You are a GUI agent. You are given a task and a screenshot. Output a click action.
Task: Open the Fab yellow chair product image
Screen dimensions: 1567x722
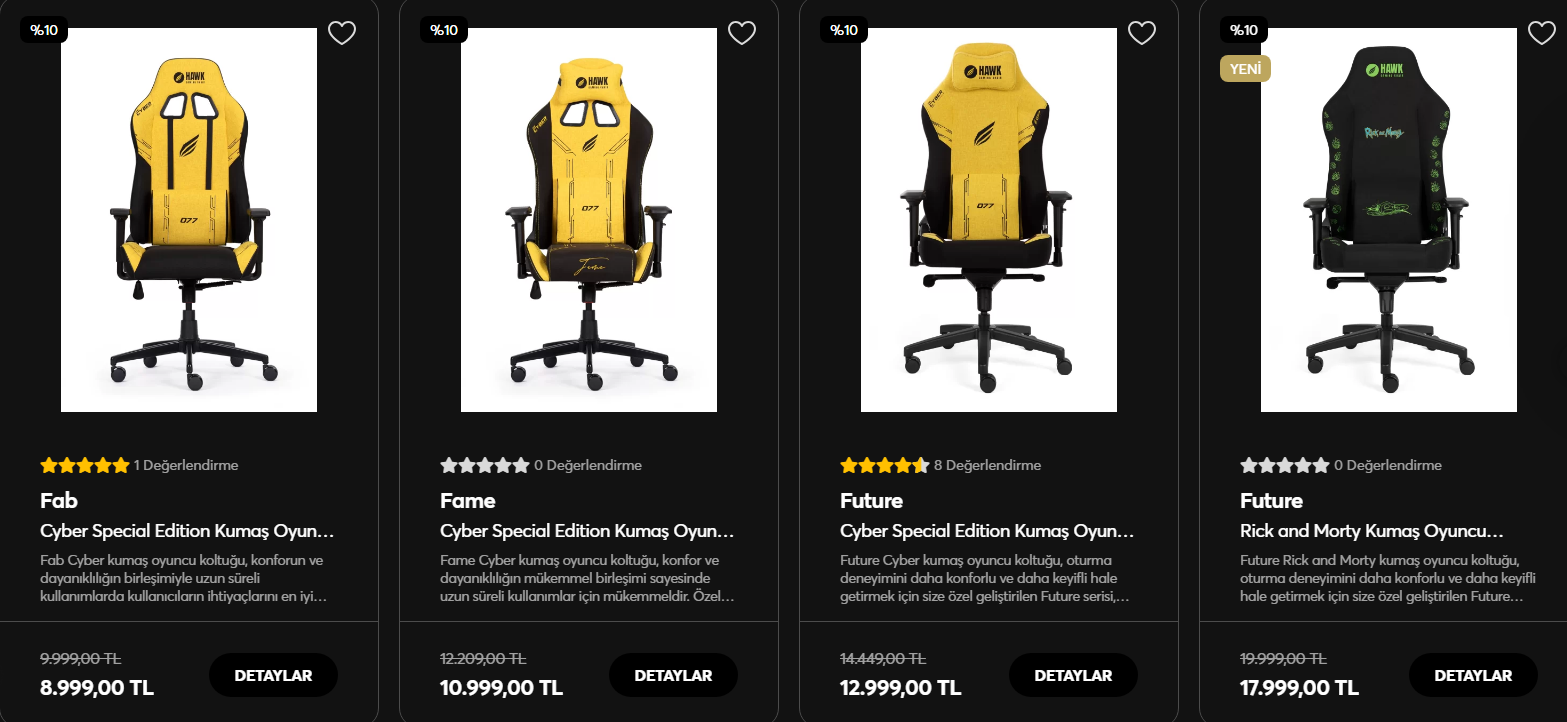(x=189, y=220)
